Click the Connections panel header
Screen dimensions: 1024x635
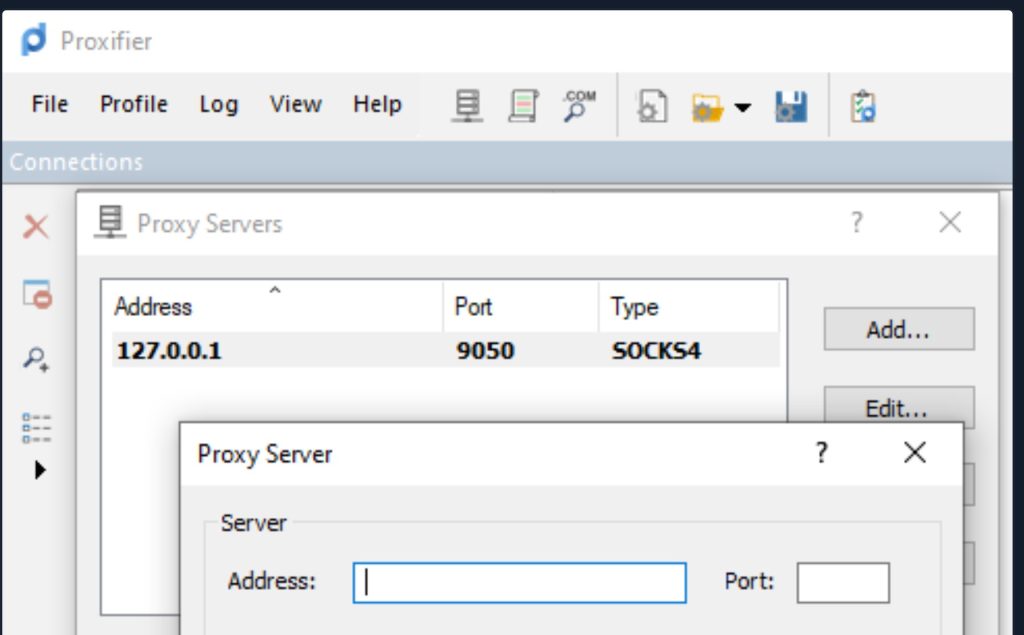[x=507, y=162]
